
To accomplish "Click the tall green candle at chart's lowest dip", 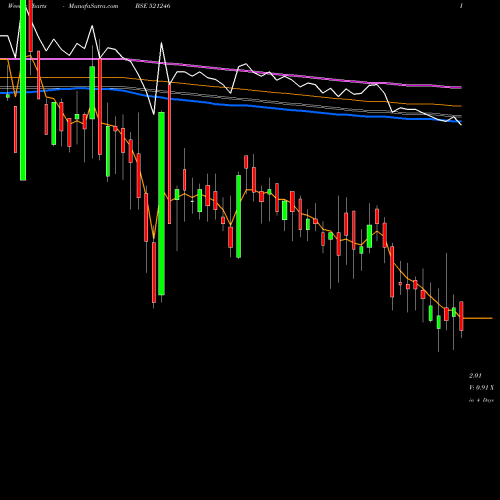I will [161, 203].
